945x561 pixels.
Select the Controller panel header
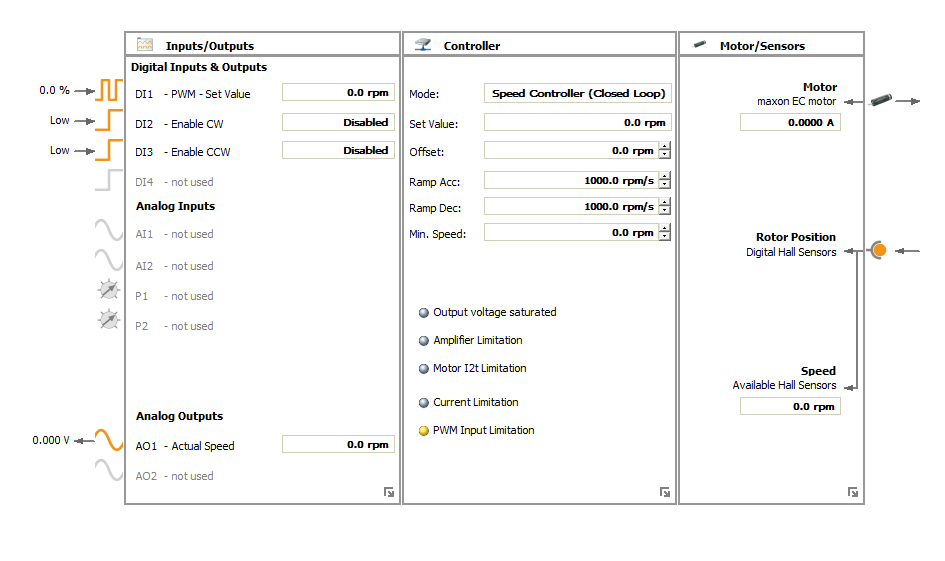tap(471, 45)
